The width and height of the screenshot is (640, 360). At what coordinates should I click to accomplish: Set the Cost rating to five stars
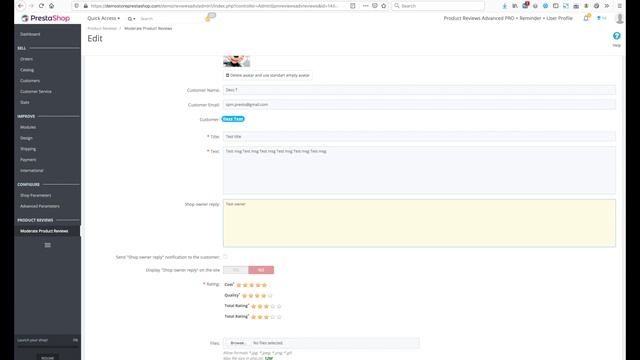tap(264, 285)
